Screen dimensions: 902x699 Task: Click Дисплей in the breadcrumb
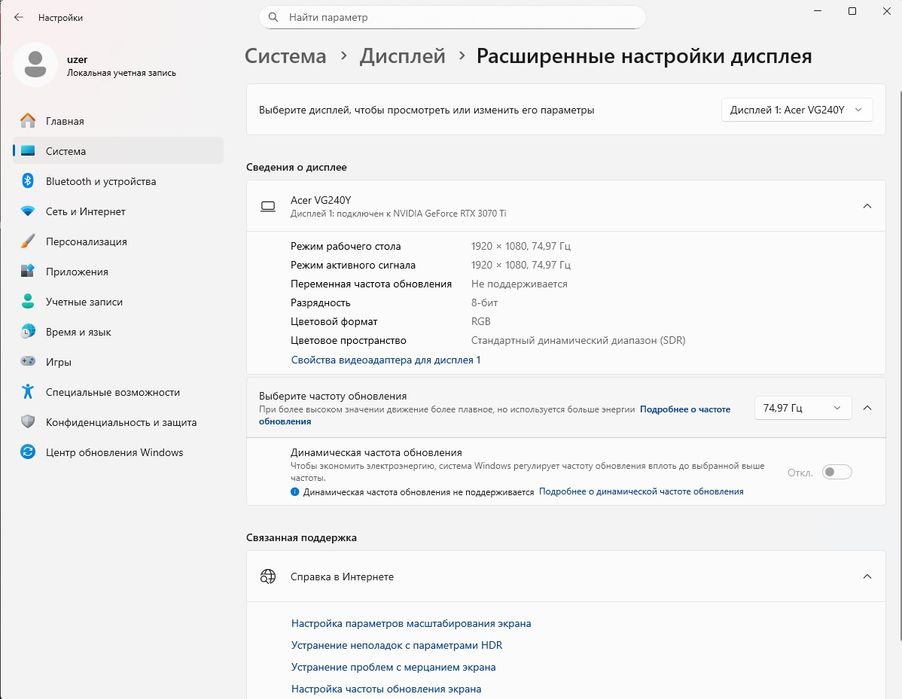[x=402, y=56]
